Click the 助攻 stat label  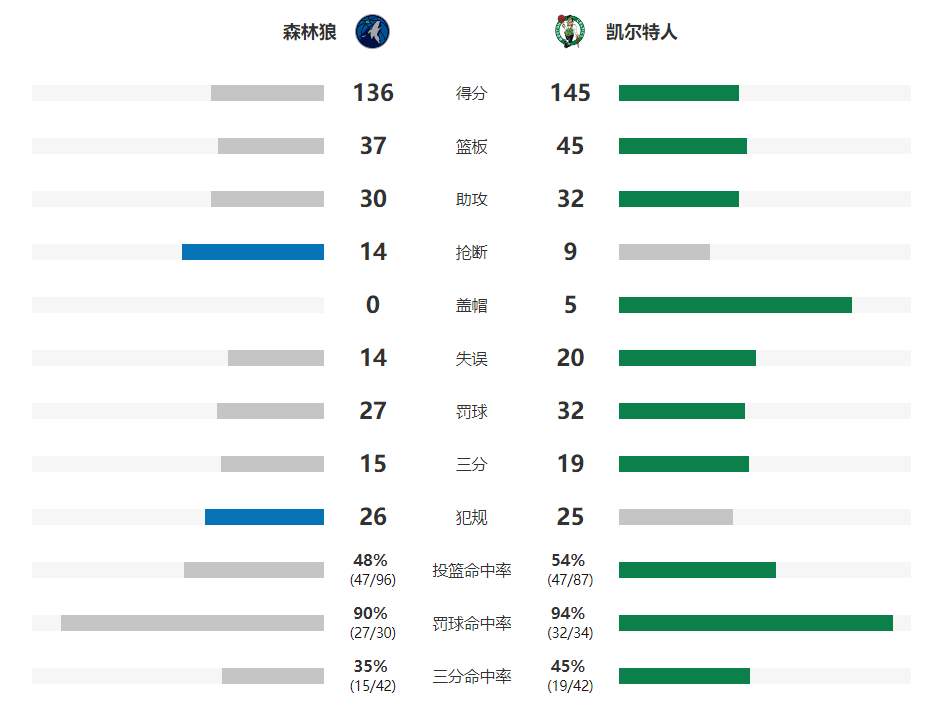point(471,199)
